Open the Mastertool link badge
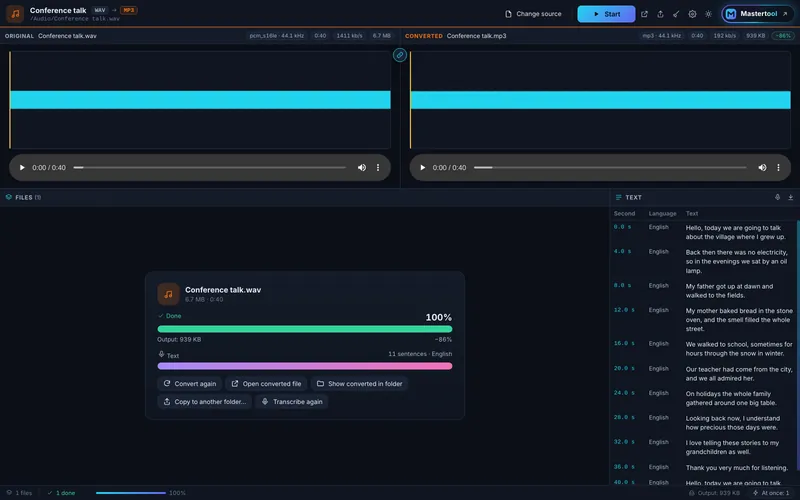This screenshot has height=500, width=800. (757, 14)
